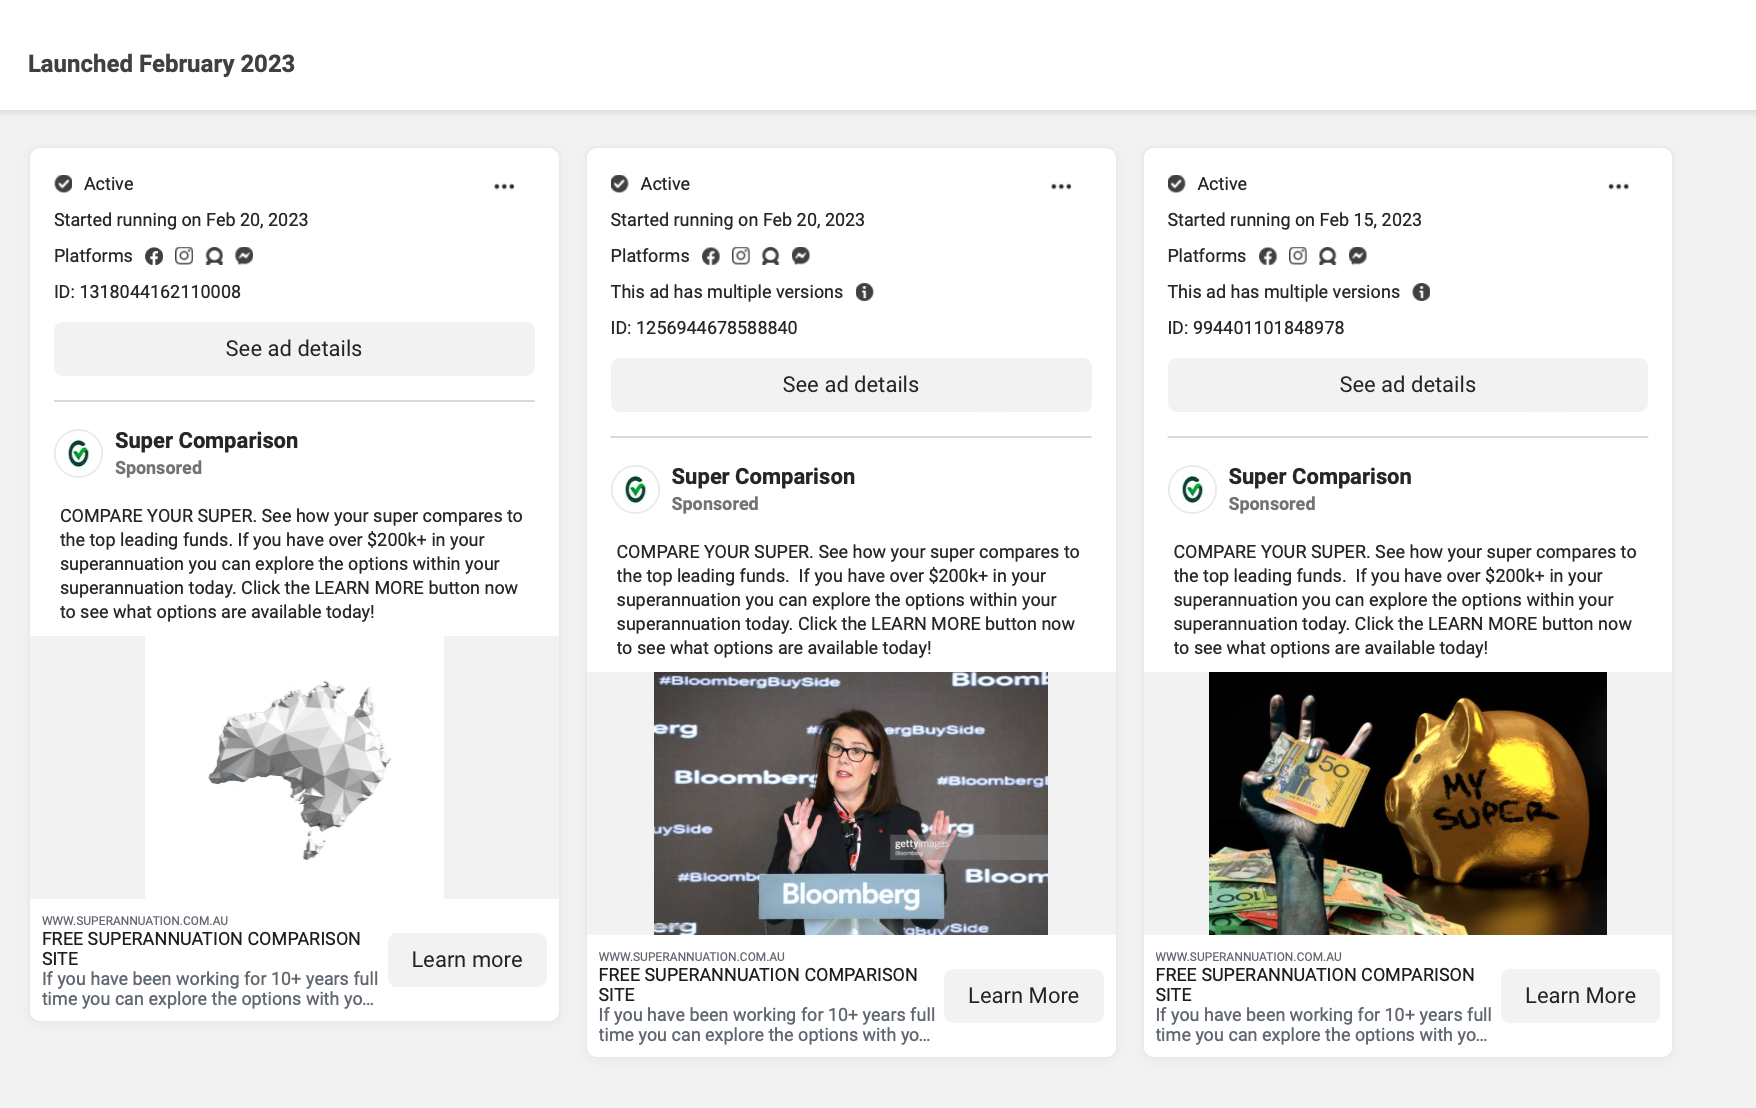Click Facebook platform icon on first ad
The width and height of the screenshot is (1756, 1108).
point(154,256)
